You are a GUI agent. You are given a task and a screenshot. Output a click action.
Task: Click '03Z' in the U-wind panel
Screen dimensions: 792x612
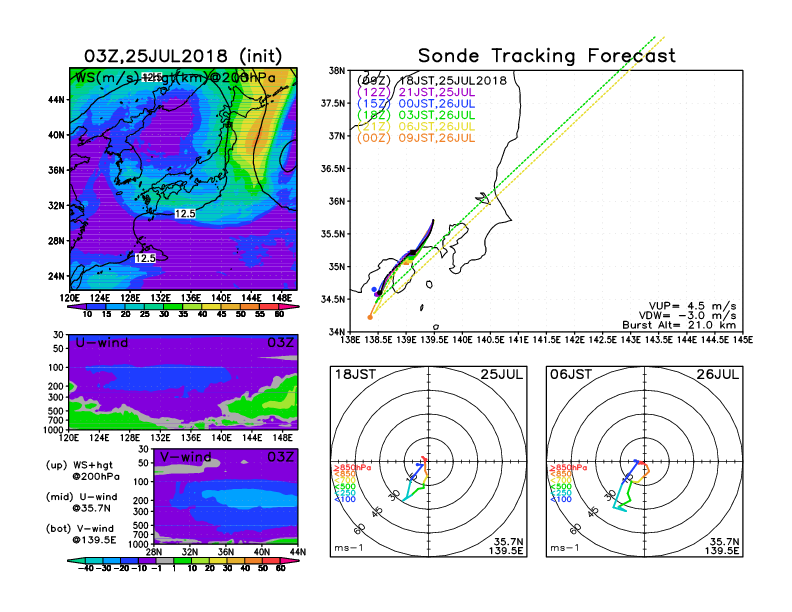coord(280,343)
